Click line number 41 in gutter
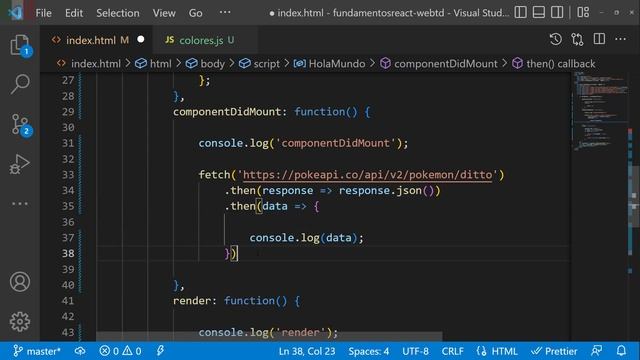Screen dimensions: 640x360 (x=68, y=301)
